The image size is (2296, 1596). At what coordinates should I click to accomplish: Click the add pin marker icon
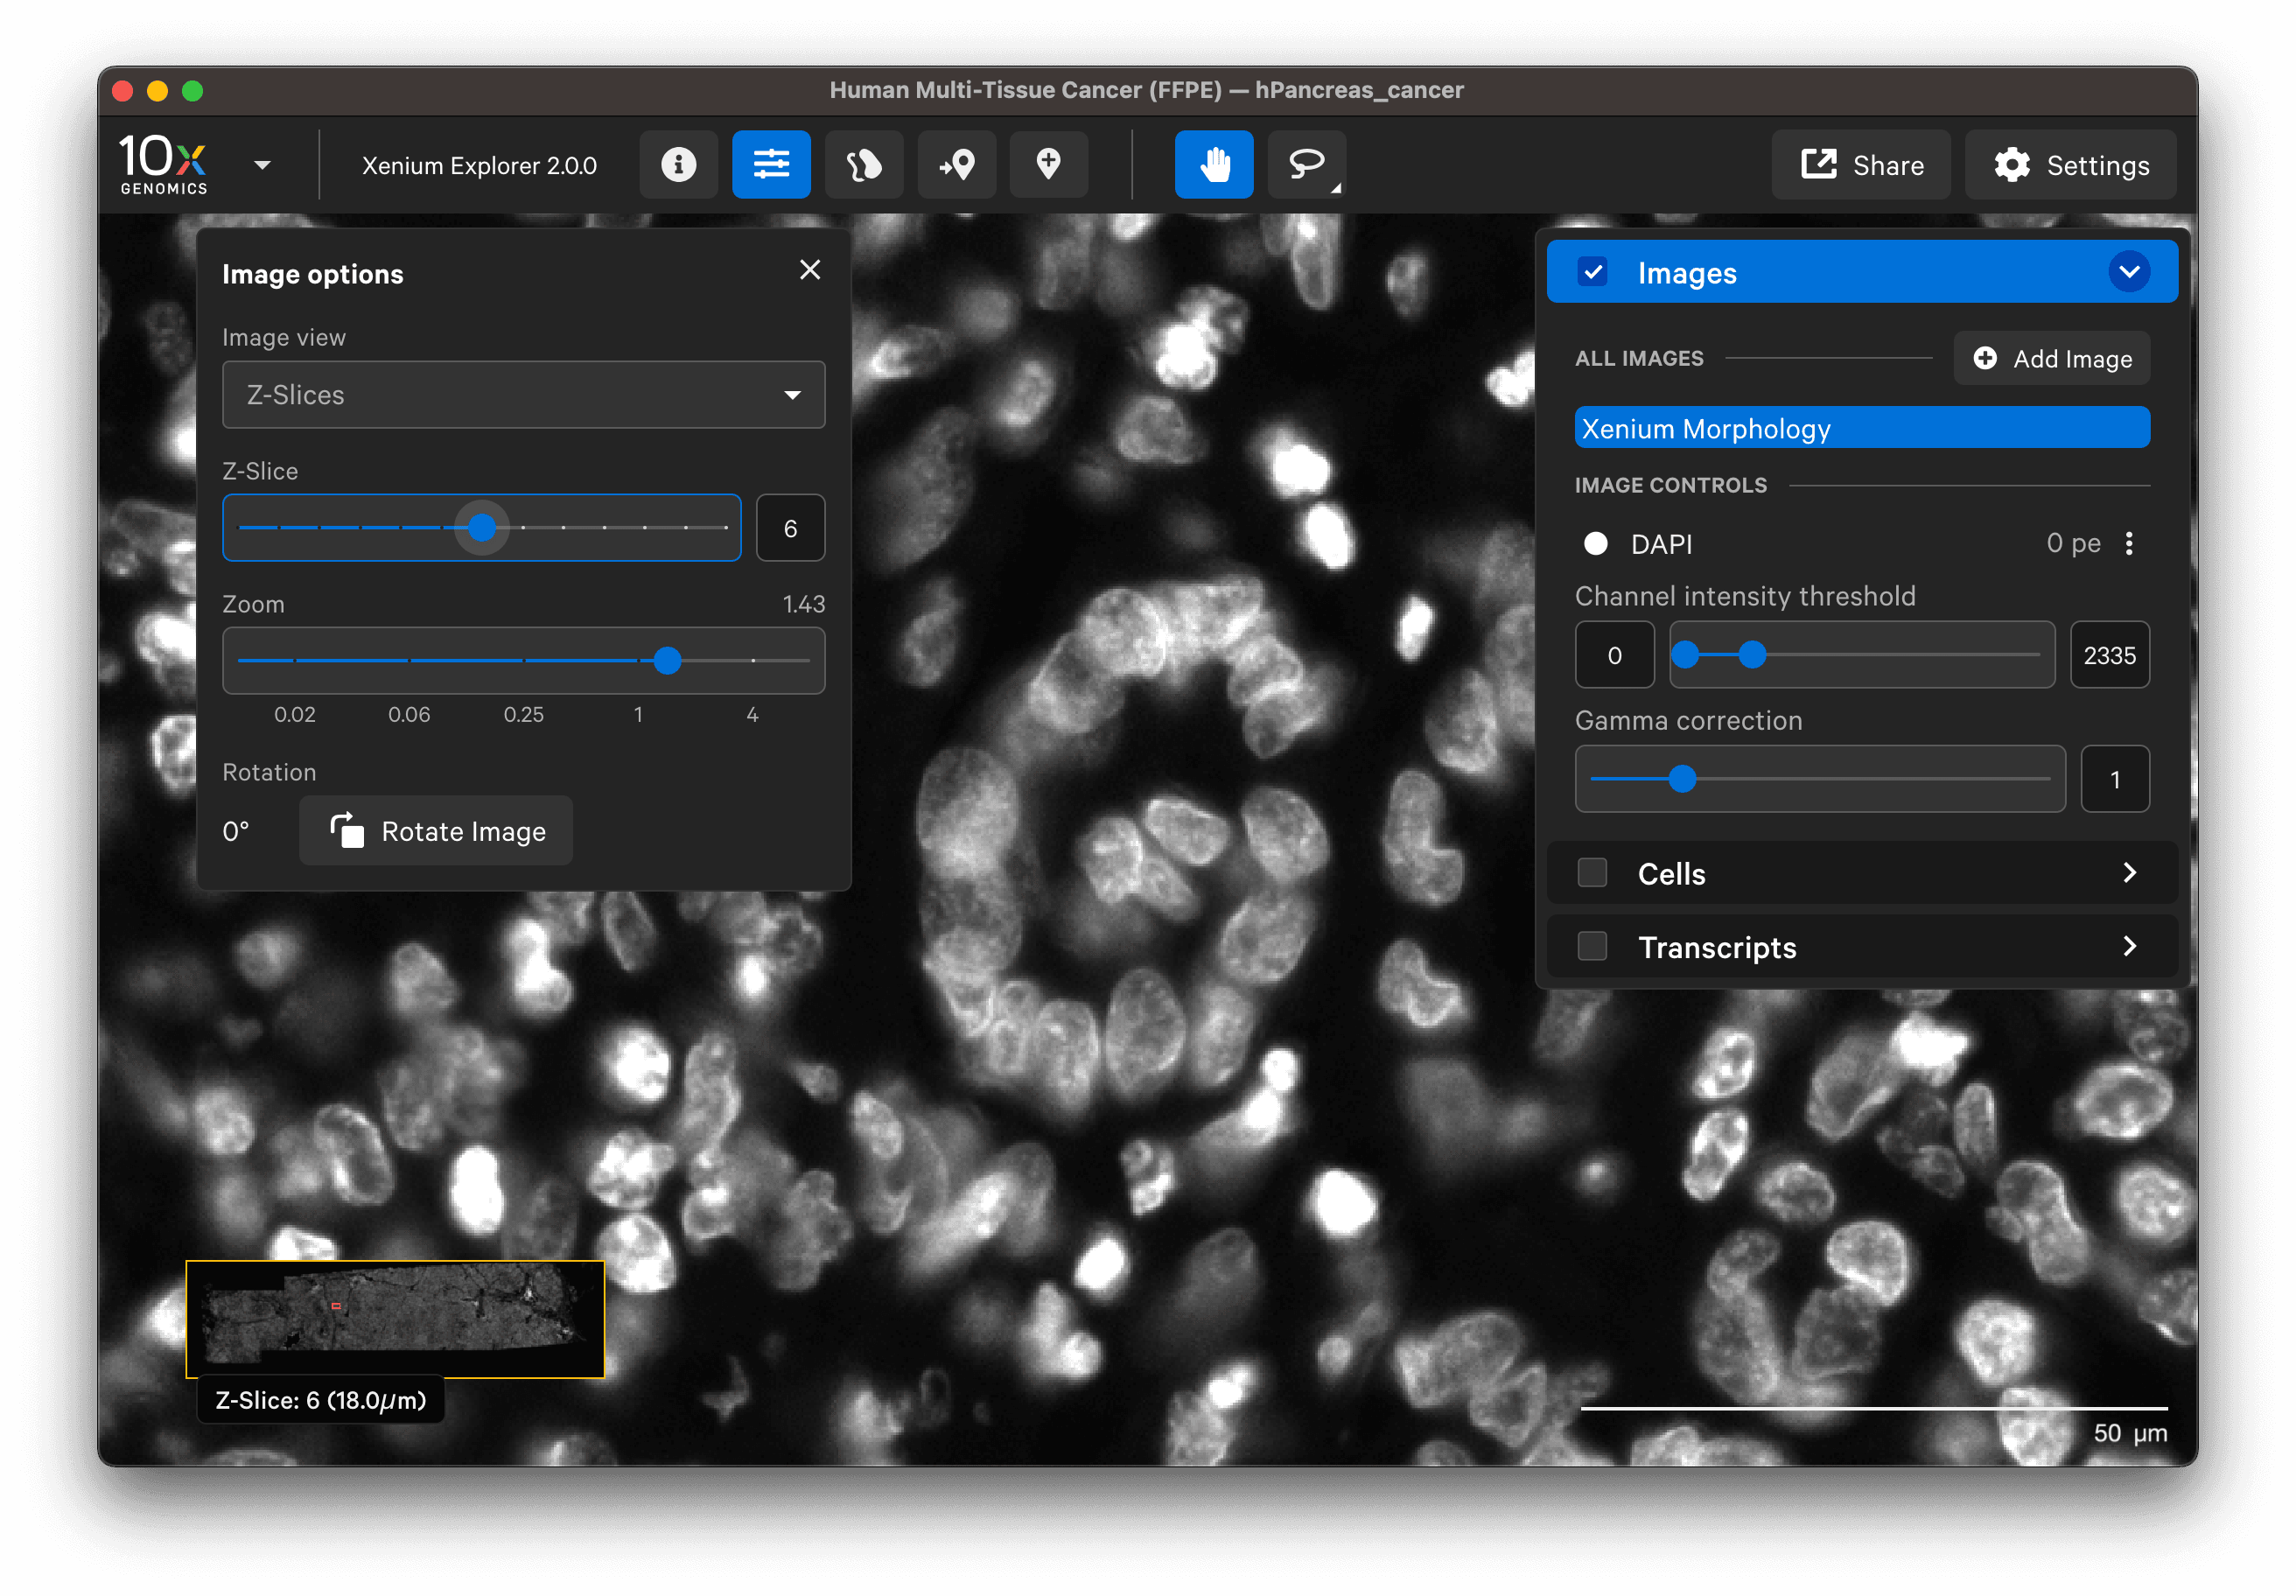tap(1049, 164)
